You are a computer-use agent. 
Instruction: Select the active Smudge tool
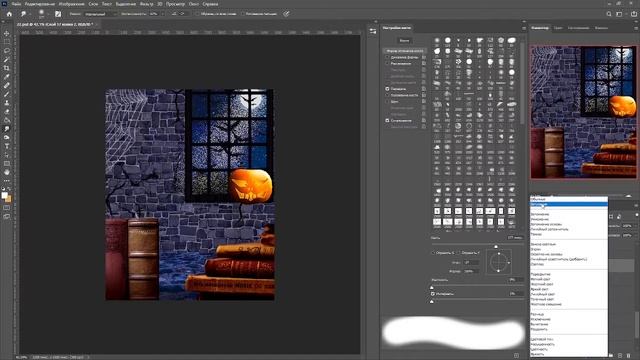(7, 129)
